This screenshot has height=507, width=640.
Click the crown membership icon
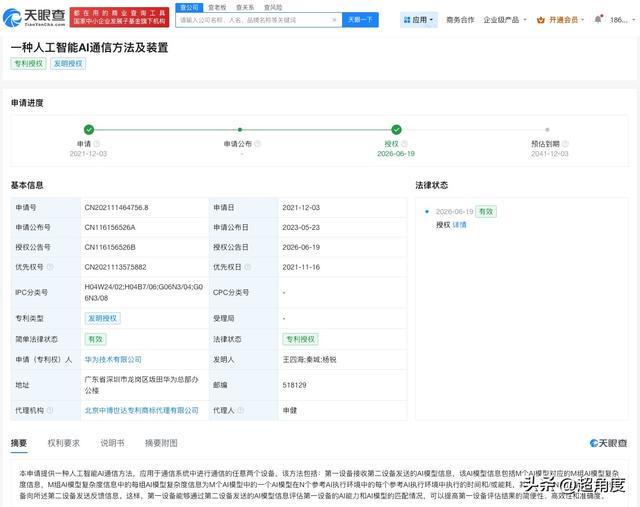[541, 20]
